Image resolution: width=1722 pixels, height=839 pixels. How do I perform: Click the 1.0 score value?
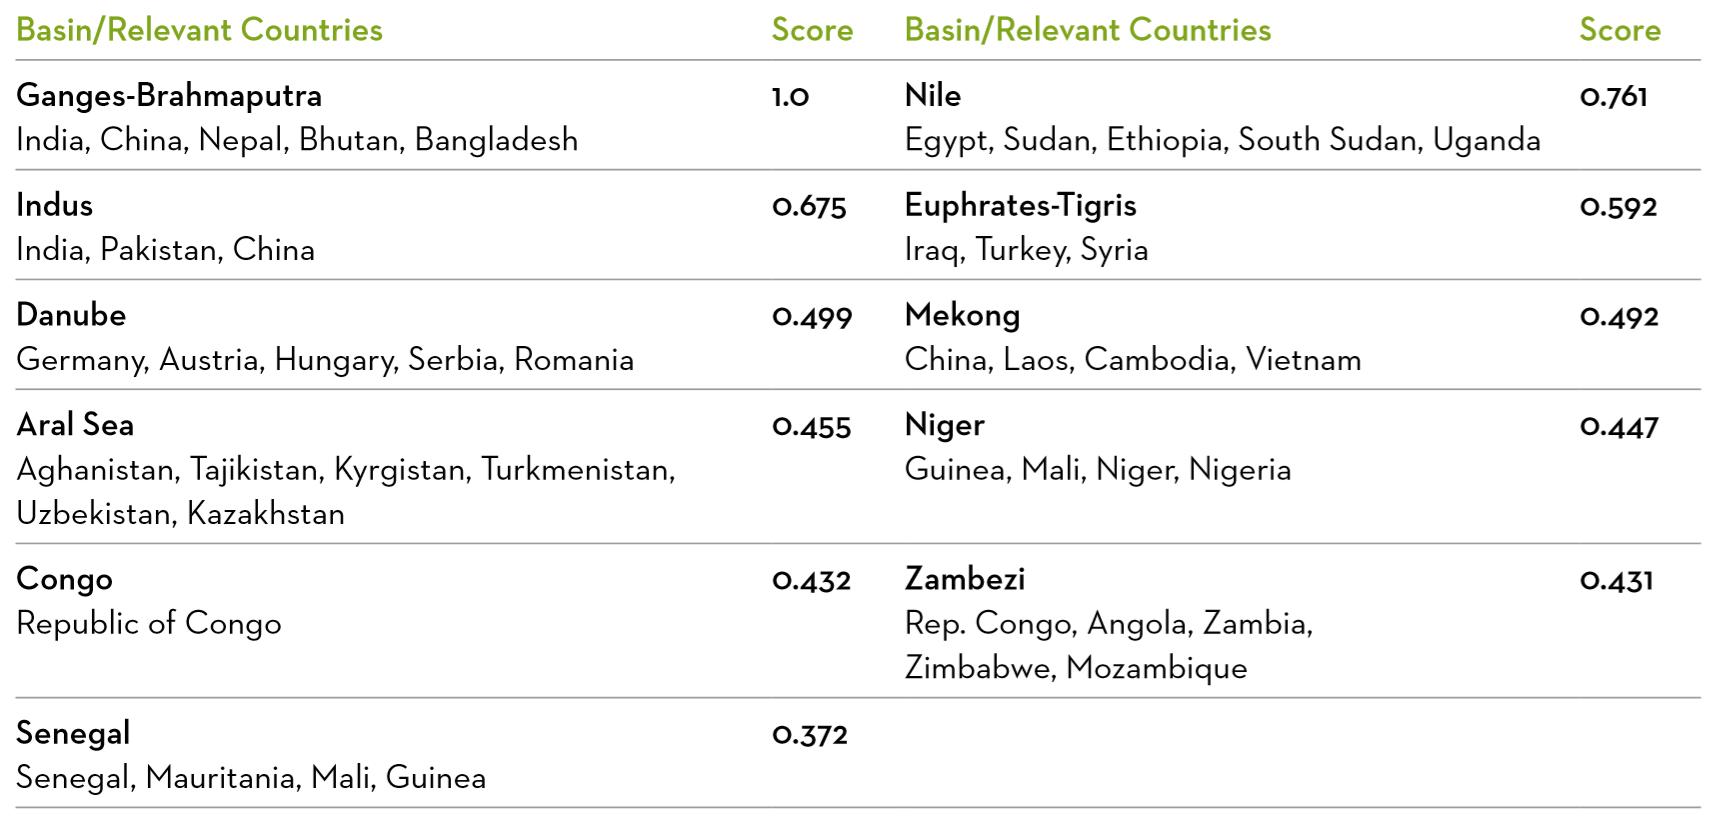(790, 97)
